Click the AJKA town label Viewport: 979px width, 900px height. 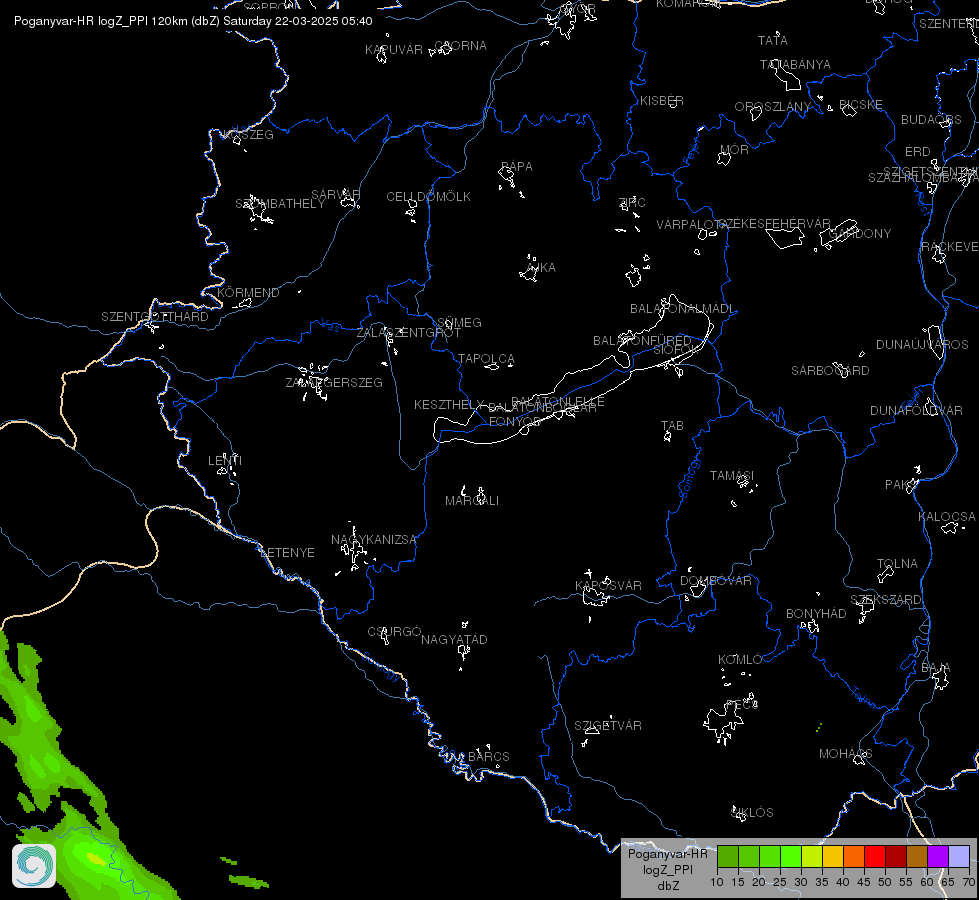coord(541,268)
